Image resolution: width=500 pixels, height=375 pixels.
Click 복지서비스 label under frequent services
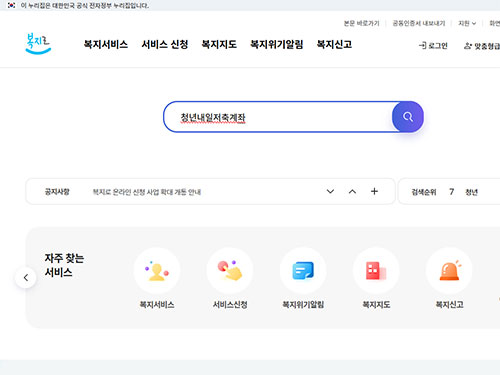tap(157, 304)
